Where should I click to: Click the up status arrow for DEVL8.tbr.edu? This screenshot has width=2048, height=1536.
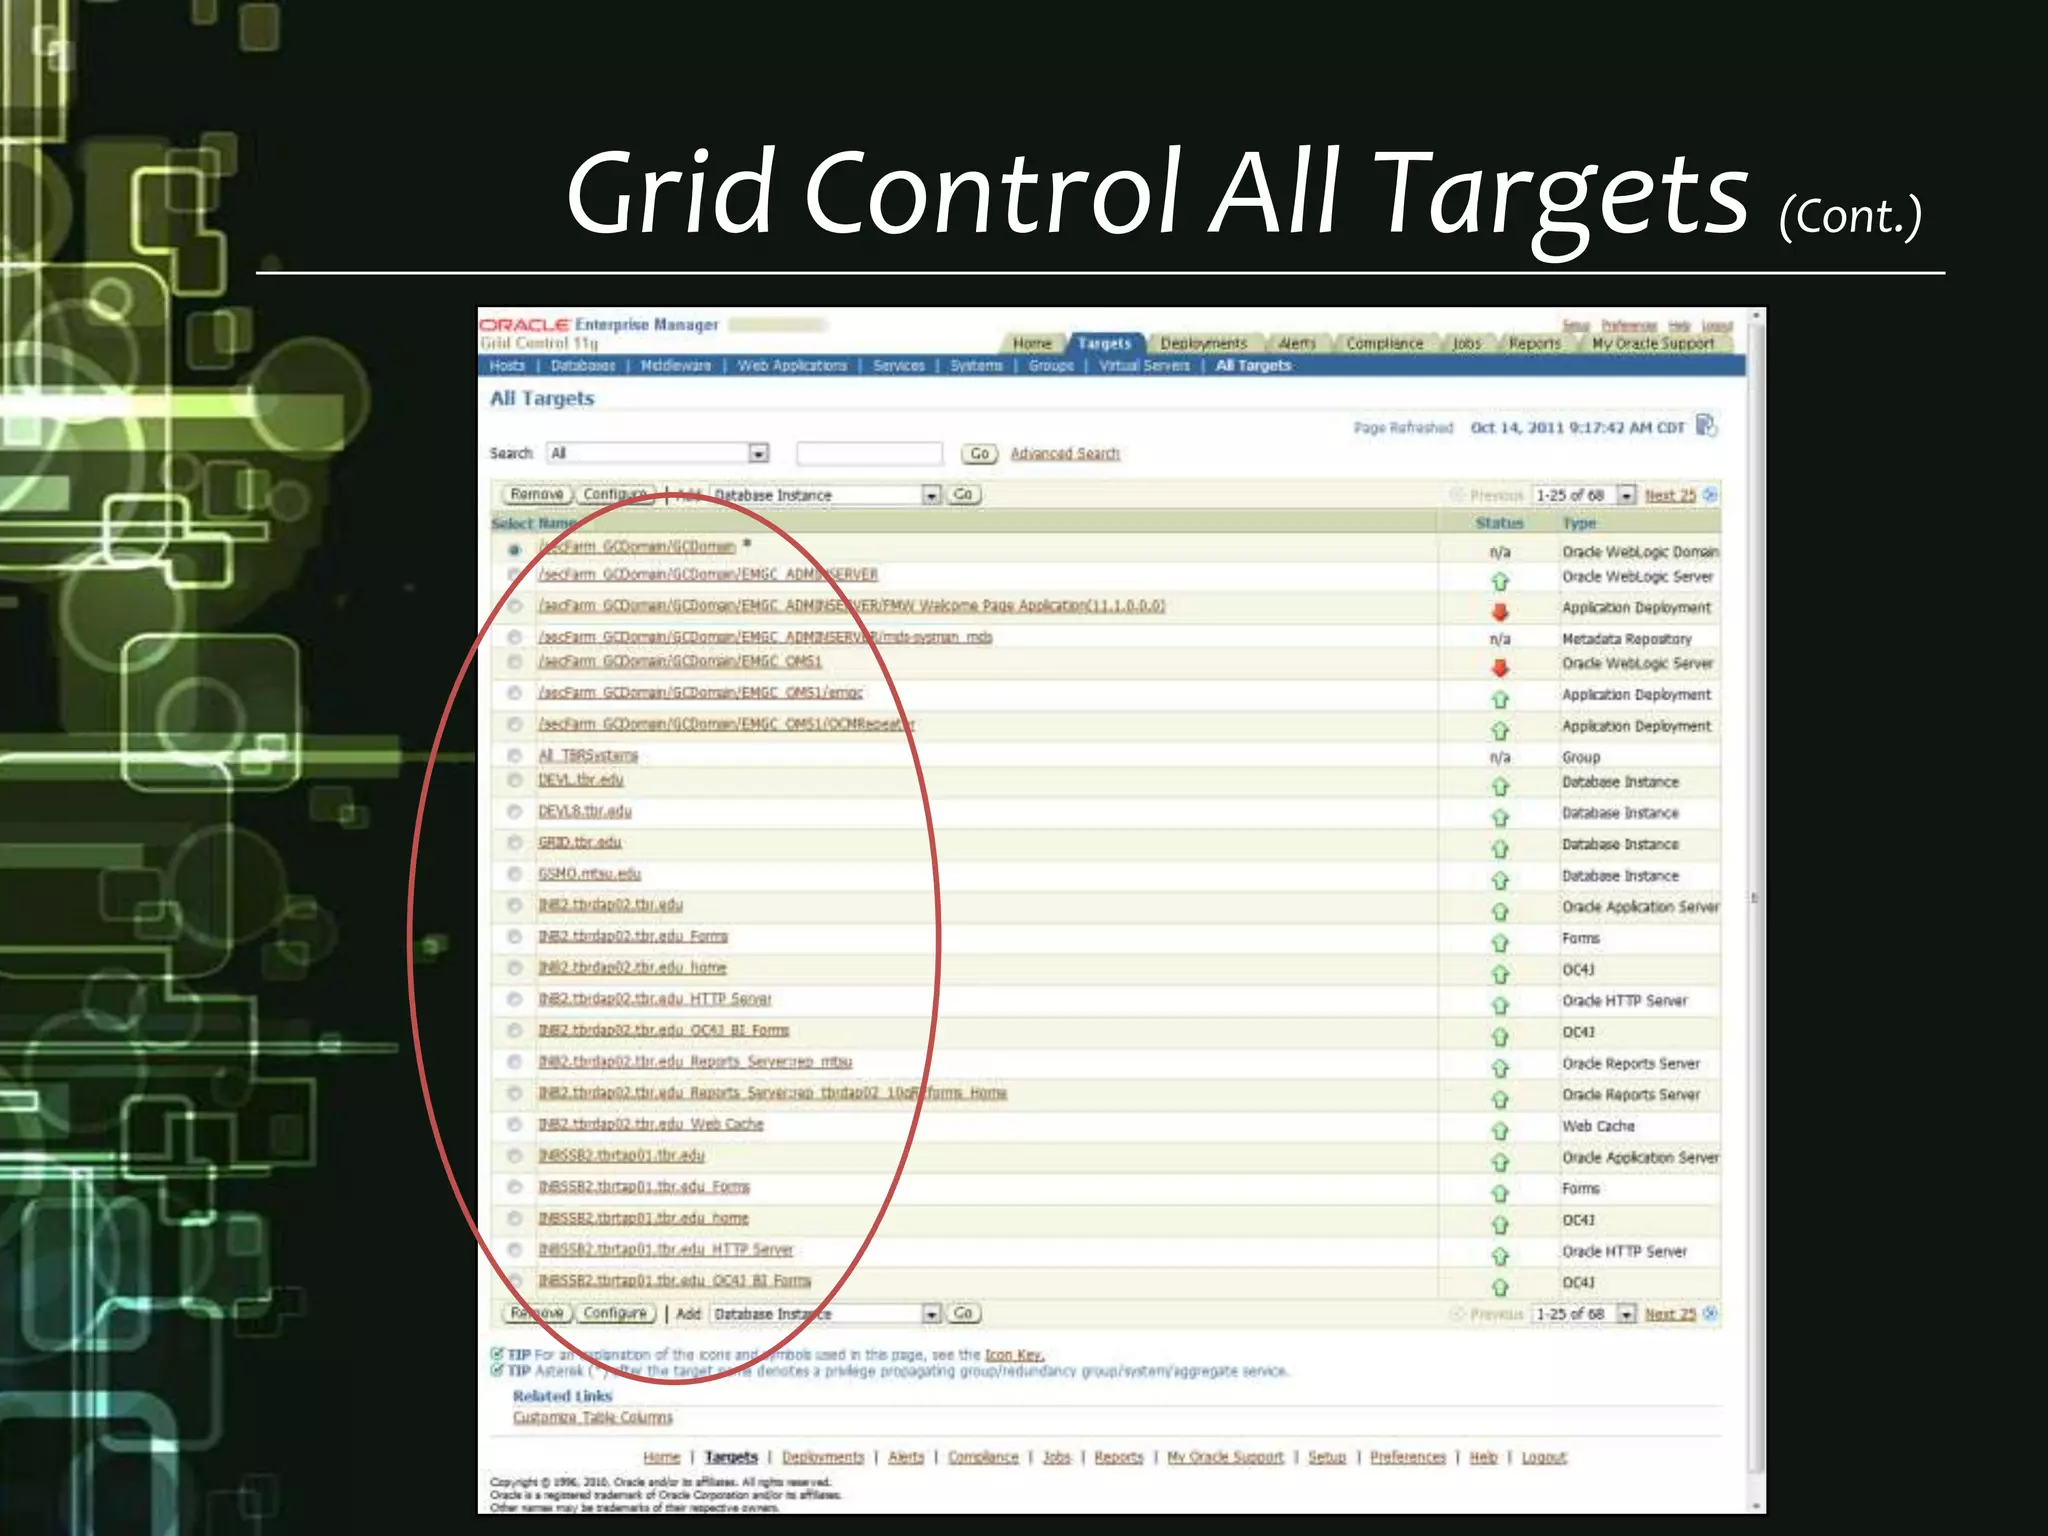point(1500,818)
